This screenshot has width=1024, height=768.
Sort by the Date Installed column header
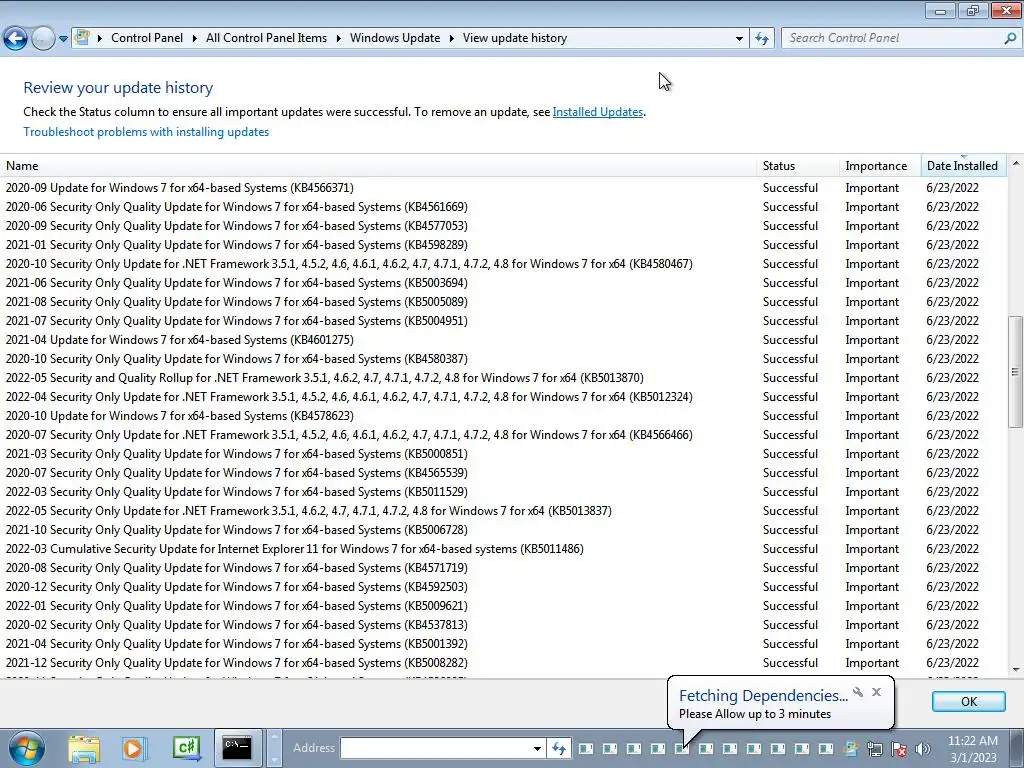[x=963, y=166]
